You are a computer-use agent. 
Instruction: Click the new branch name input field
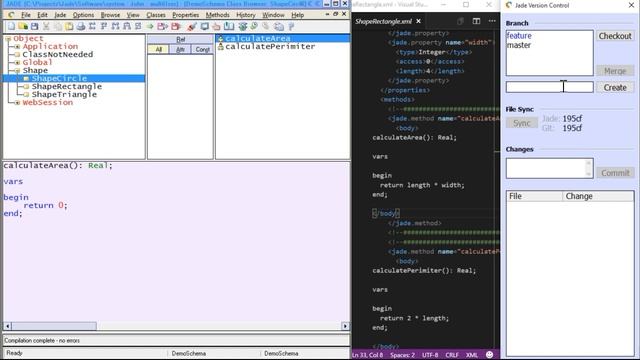(549, 87)
